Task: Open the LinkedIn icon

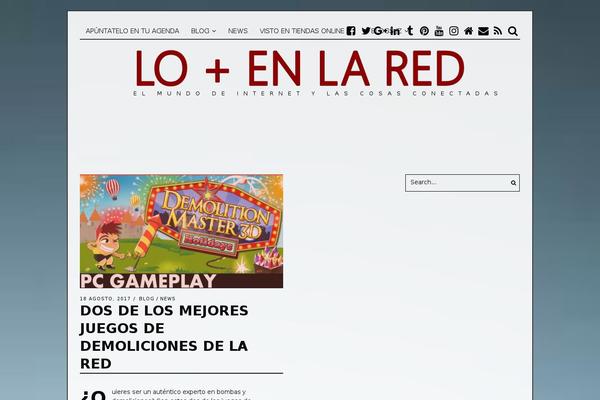Action: click(395, 31)
